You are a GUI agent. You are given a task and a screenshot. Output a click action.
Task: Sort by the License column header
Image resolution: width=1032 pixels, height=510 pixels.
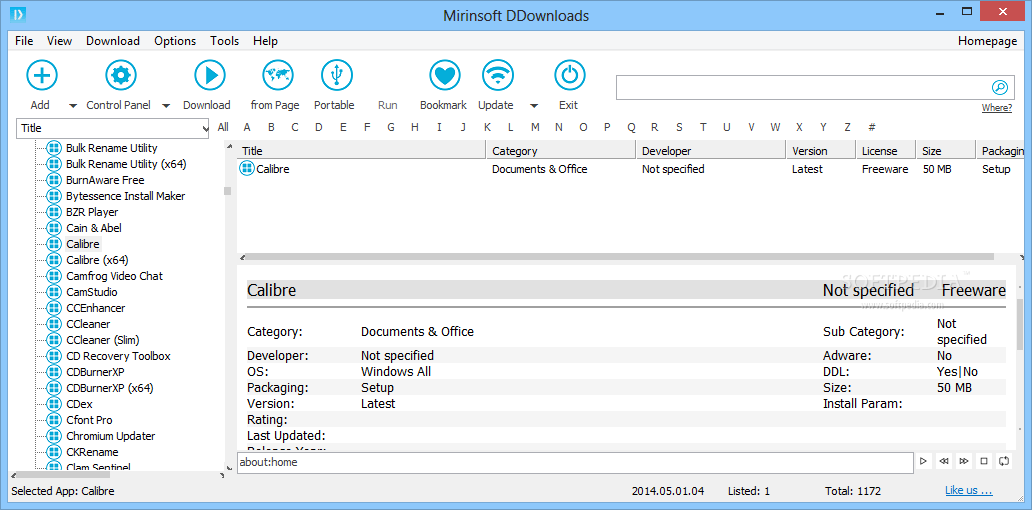point(886,151)
